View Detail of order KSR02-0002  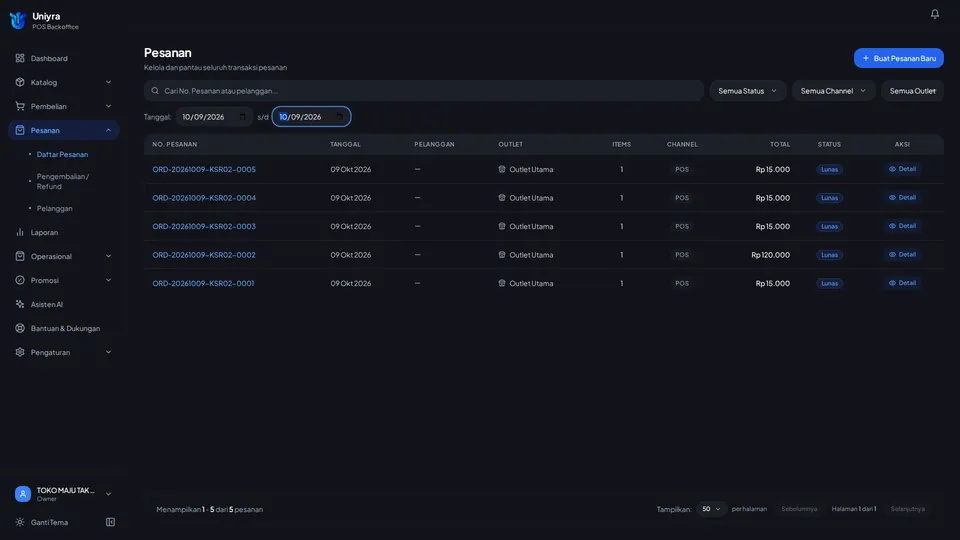pos(902,254)
